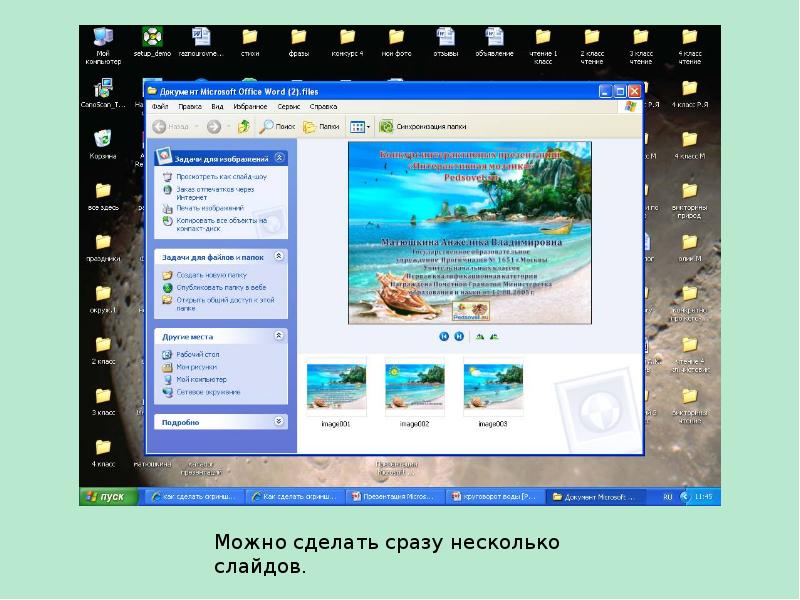Click the Back (Назад) navigation button
This screenshot has height=600, width=800.
tap(170, 127)
